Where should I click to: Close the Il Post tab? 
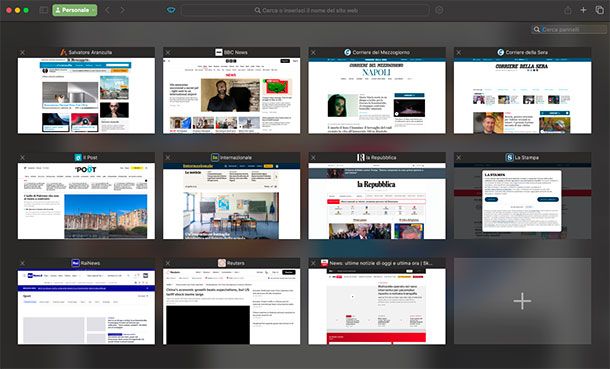click(x=23, y=157)
